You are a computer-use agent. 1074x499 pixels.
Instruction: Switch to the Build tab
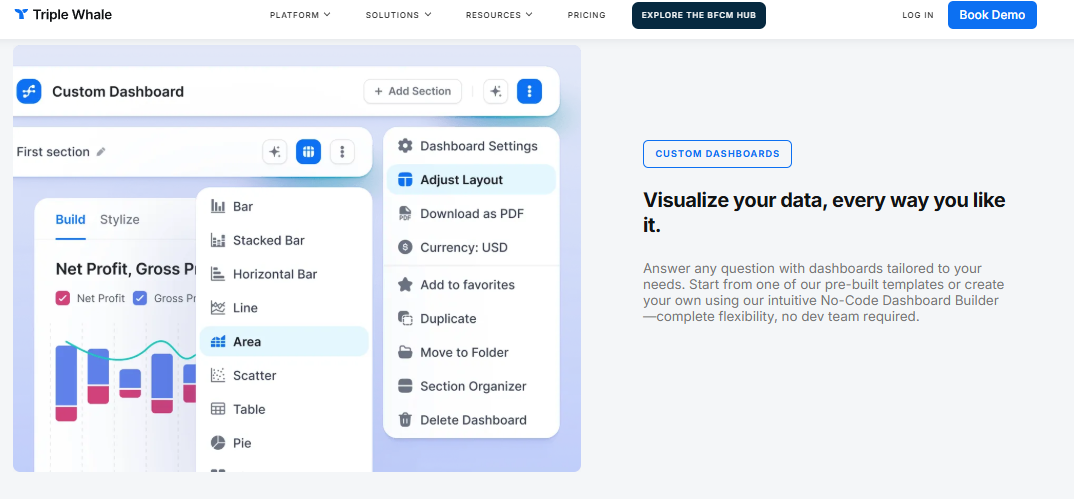(71, 220)
